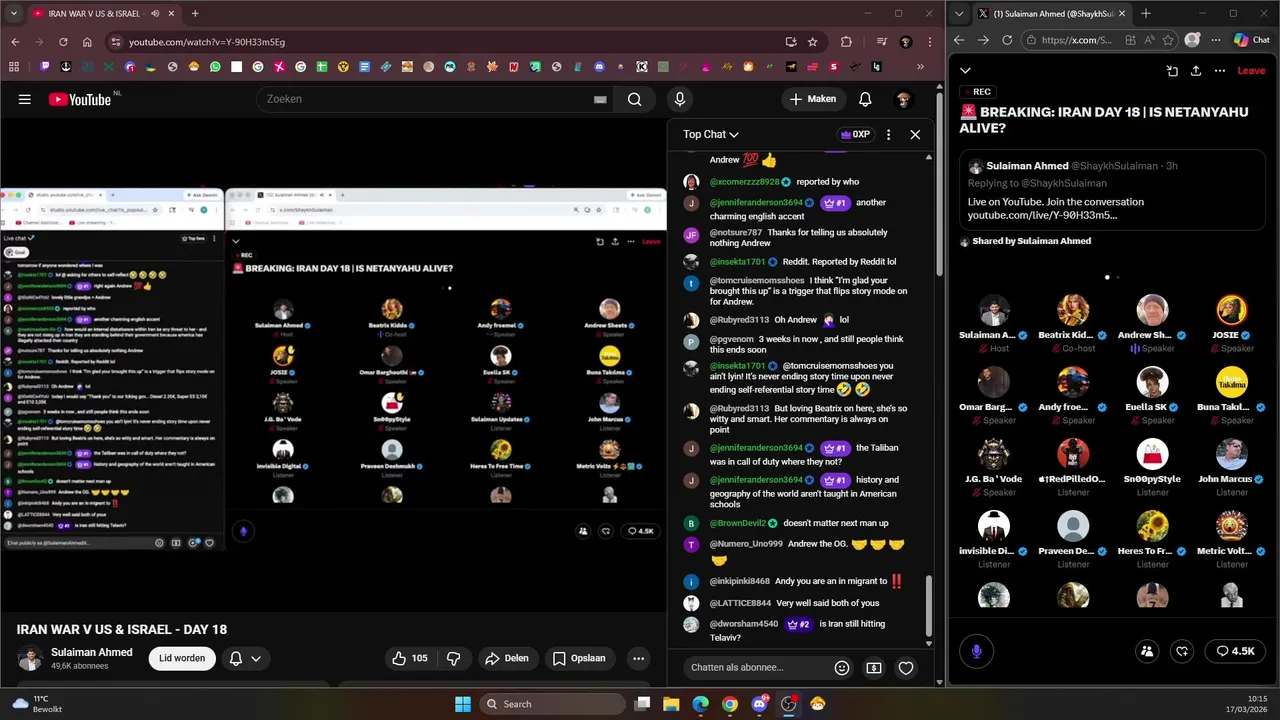The width and height of the screenshot is (1280, 720).
Task: Open Beatrix Kiddo co-host avatar in X Space
Action: click(1073, 310)
